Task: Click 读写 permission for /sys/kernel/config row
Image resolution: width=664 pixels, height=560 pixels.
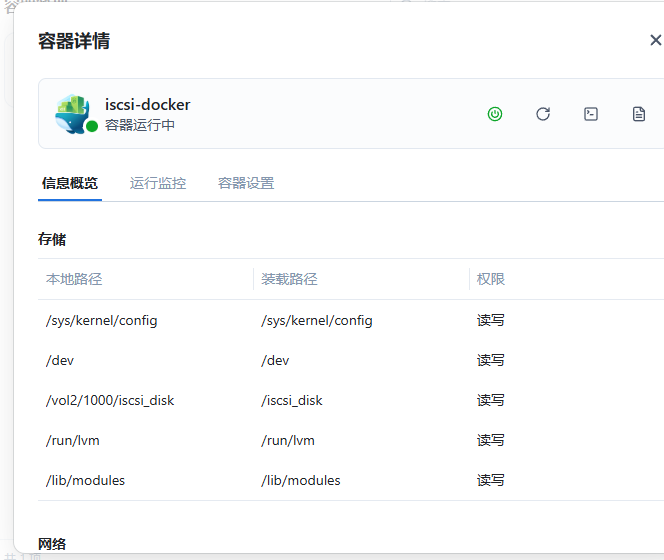Action: tap(491, 321)
